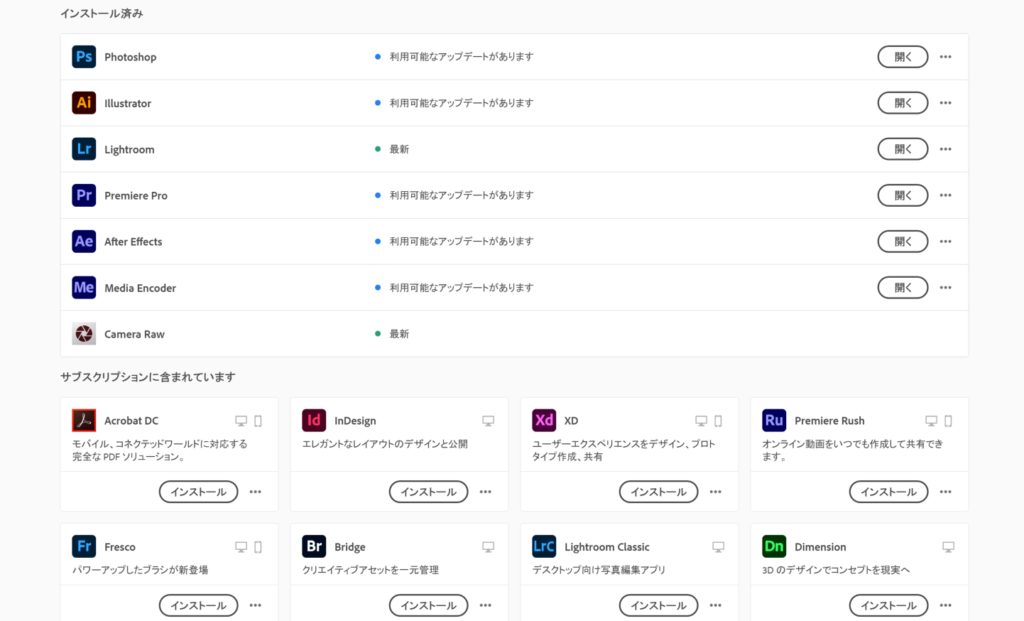The image size is (1024, 621).
Task: Click the mobile platform icon on Acrobat DC card
Action: (x=258, y=421)
